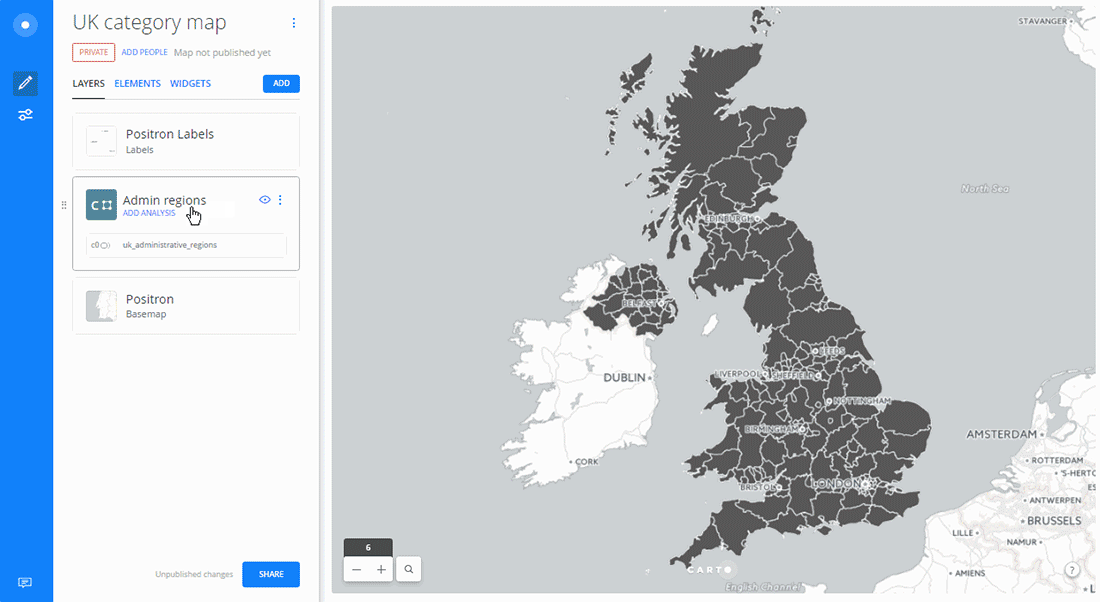Open the kebab menu next to UK category map

293,22
